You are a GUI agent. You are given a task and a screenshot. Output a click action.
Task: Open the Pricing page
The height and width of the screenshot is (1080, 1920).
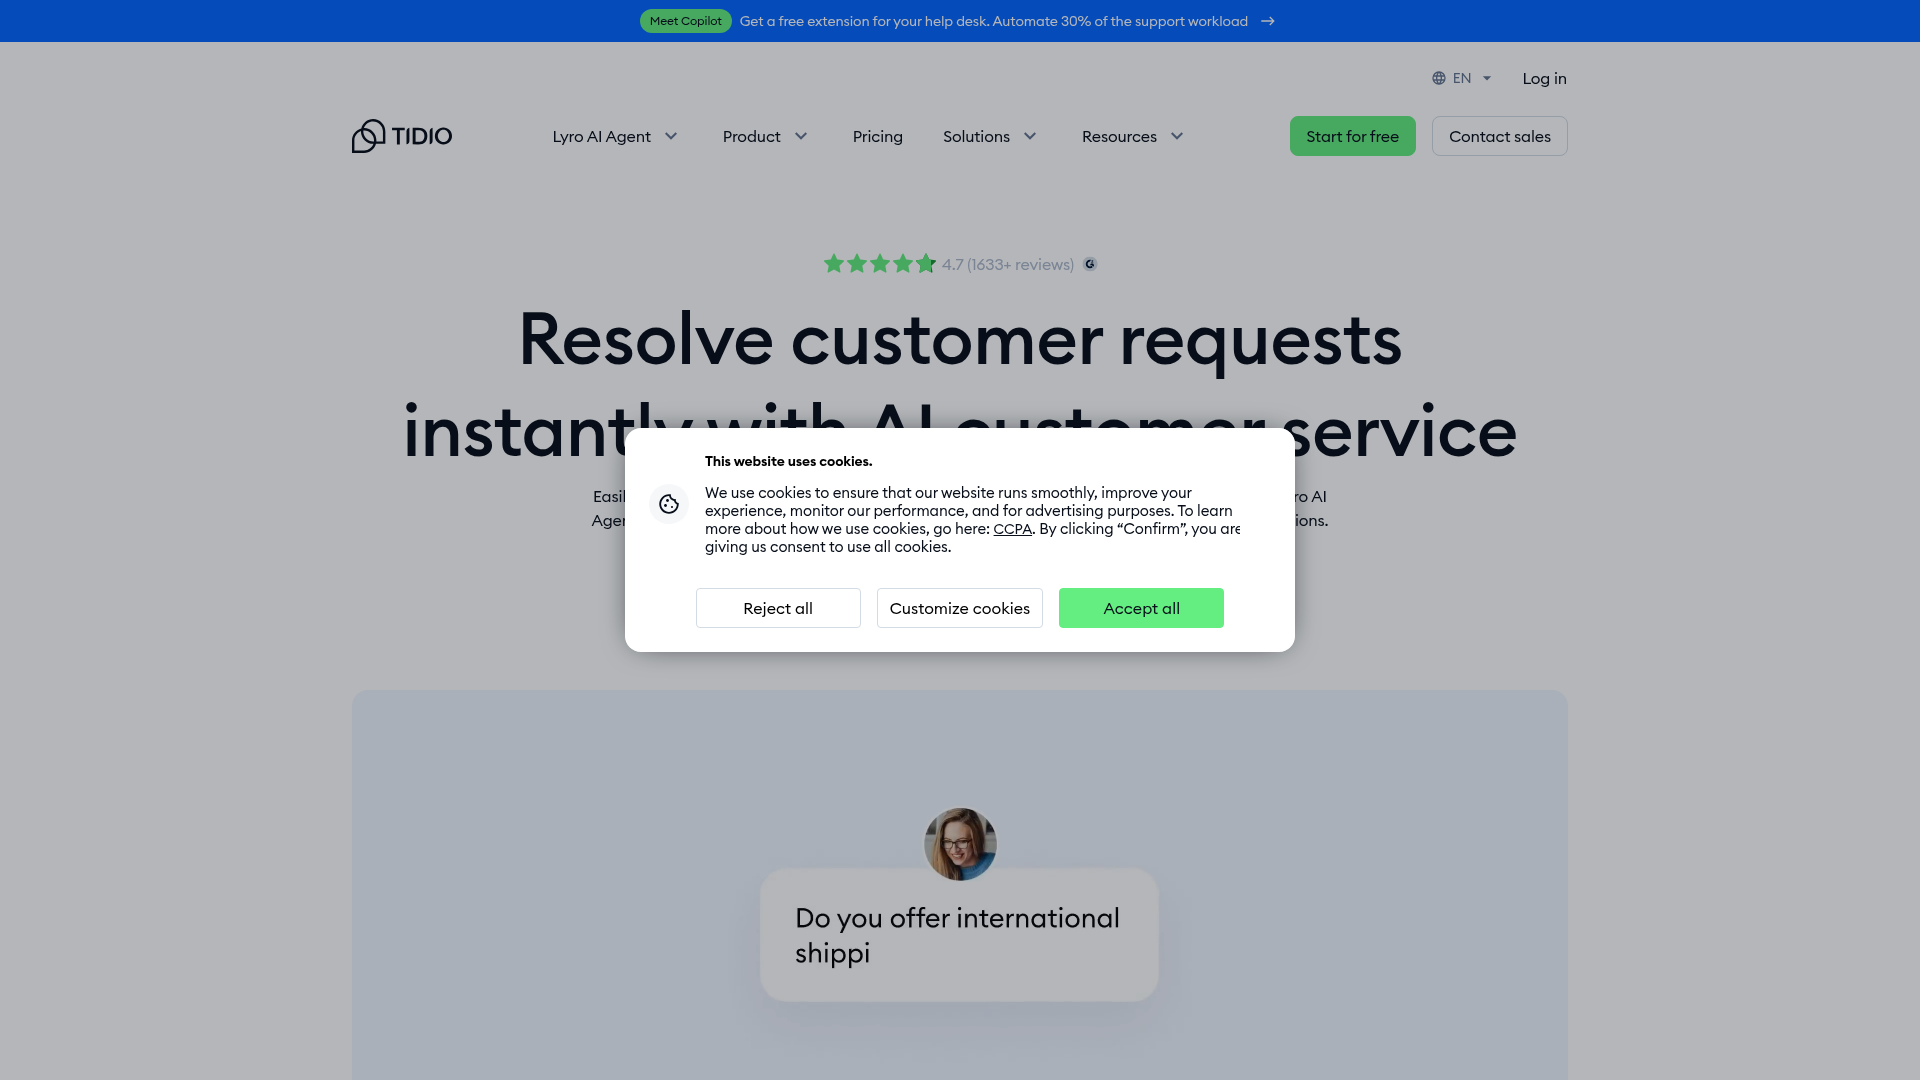coord(877,136)
